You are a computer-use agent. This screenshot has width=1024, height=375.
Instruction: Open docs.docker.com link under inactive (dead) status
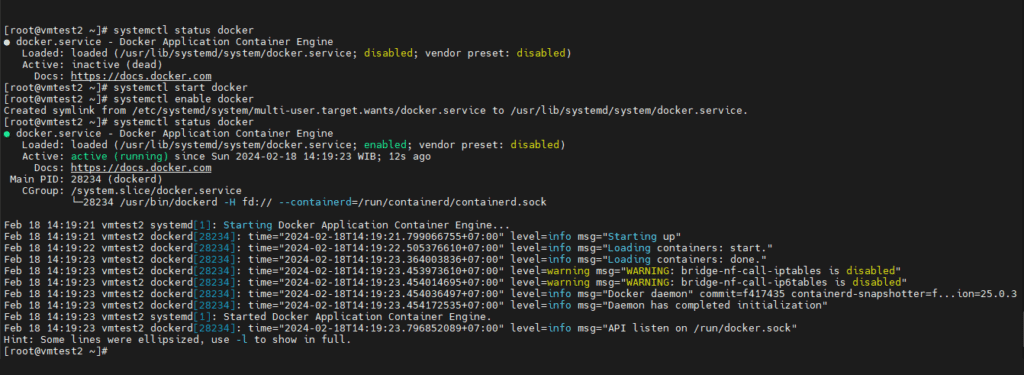[141, 76]
